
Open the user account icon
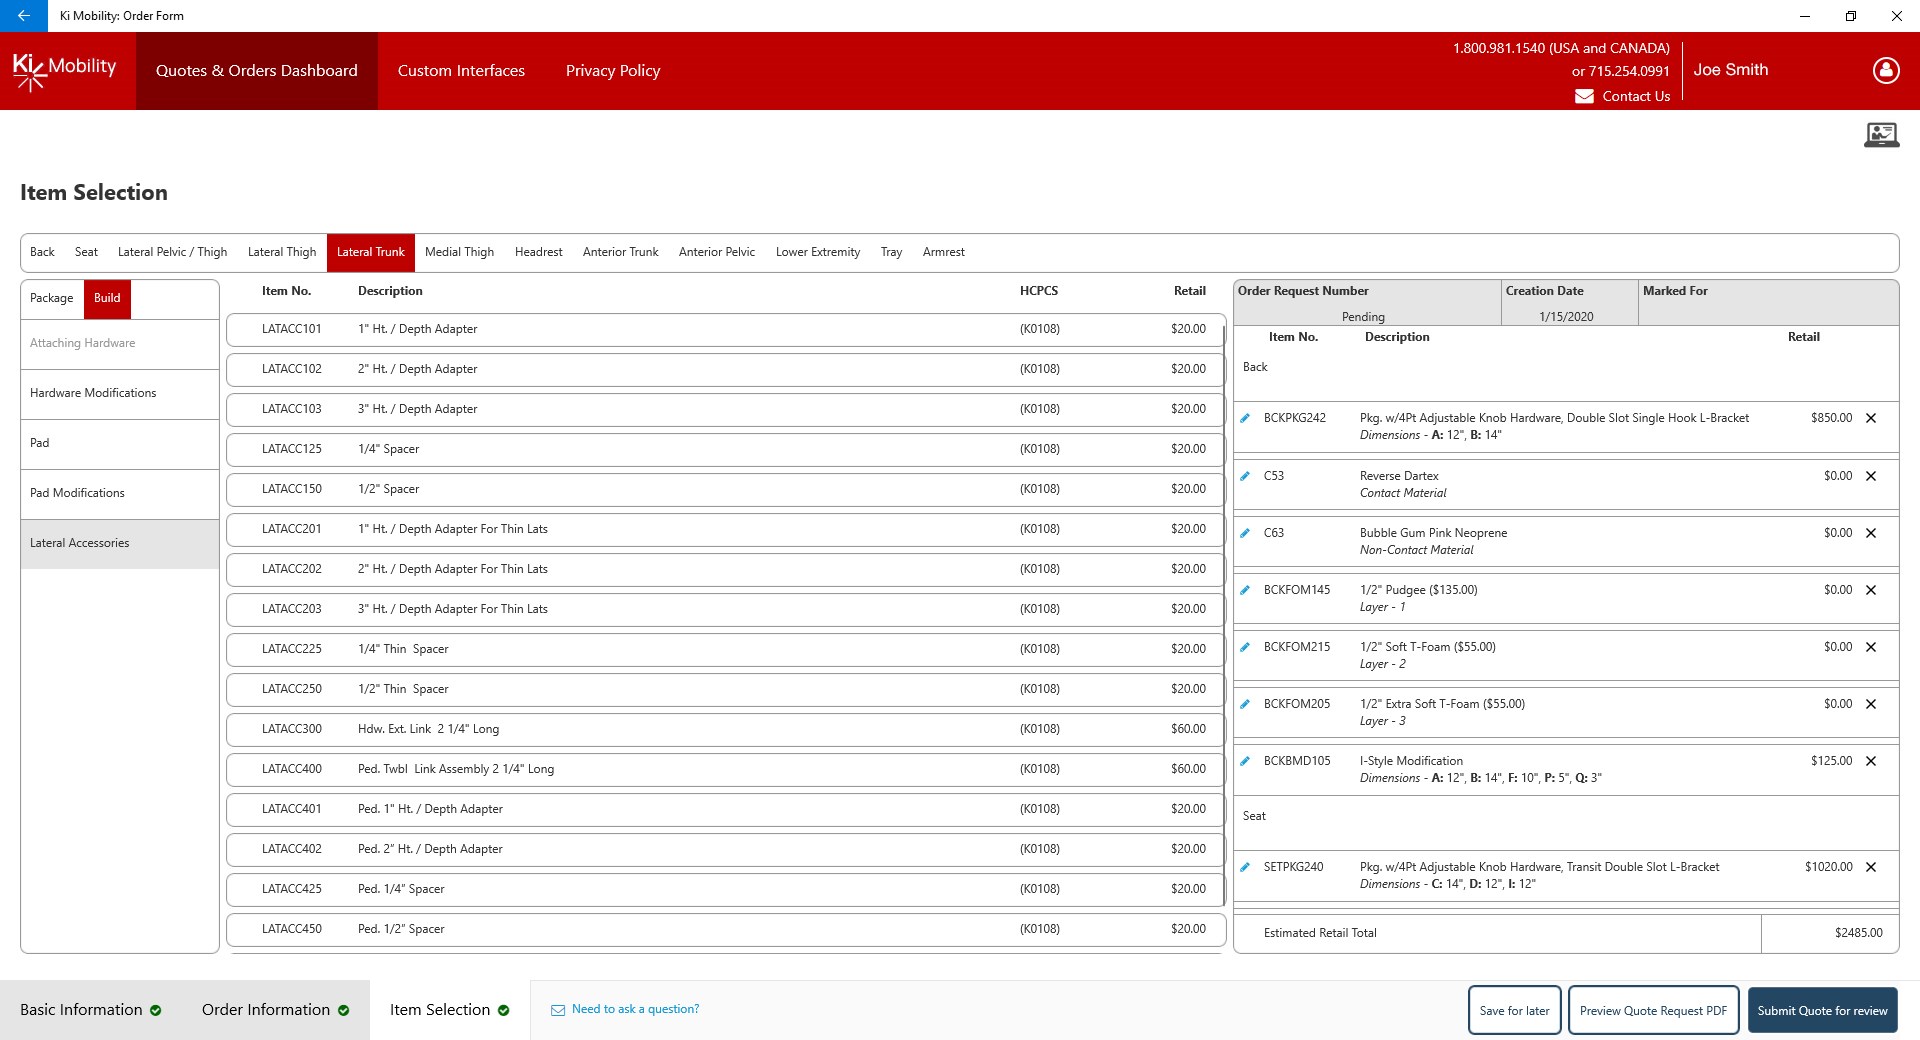pyautogui.click(x=1883, y=70)
